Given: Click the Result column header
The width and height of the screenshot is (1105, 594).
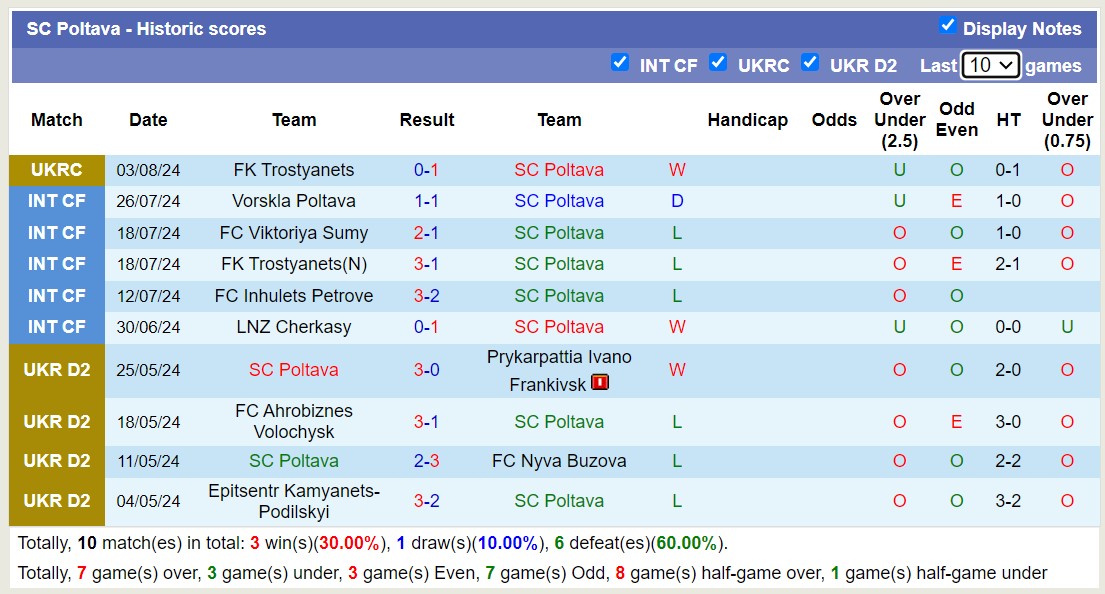Looking at the screenshot, I should [427, 120].
